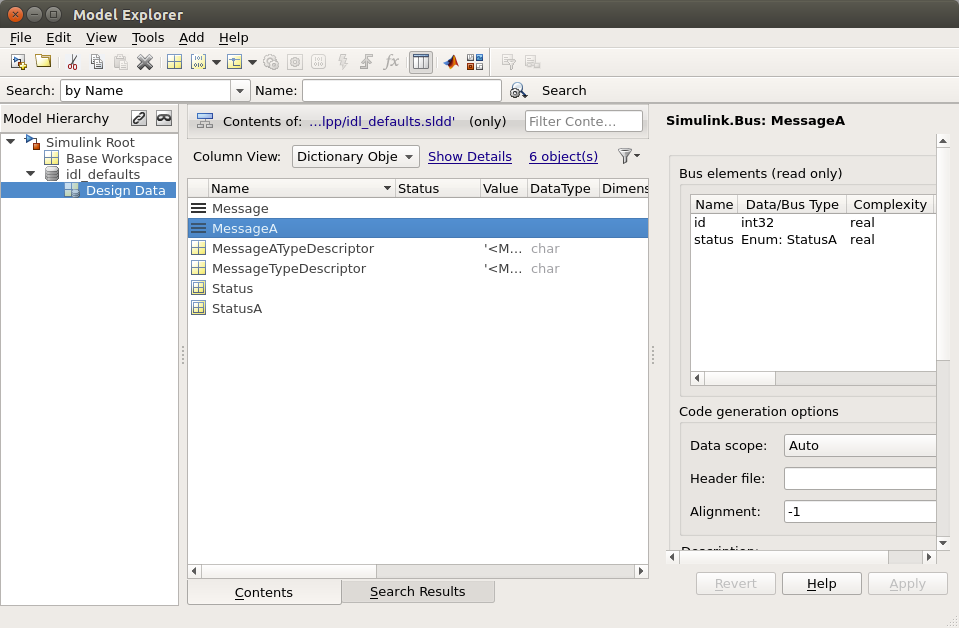
Task: Click the 6 object(s) link
Action: coord(563,157)
